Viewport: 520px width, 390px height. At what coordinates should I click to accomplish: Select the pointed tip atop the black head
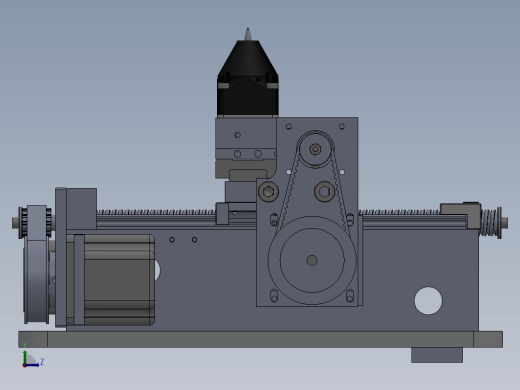[x=248, y=34]
